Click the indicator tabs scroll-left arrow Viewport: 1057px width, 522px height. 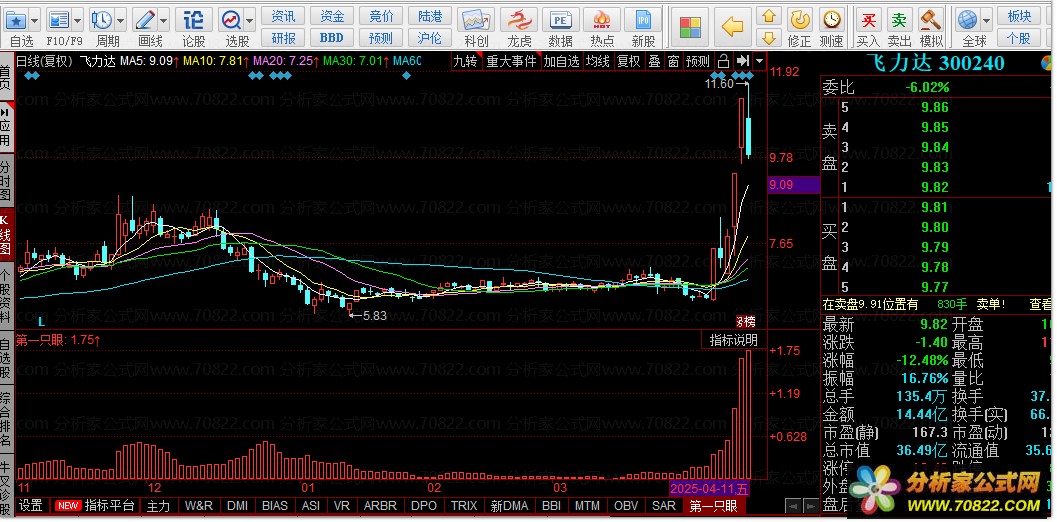[794, 506]
